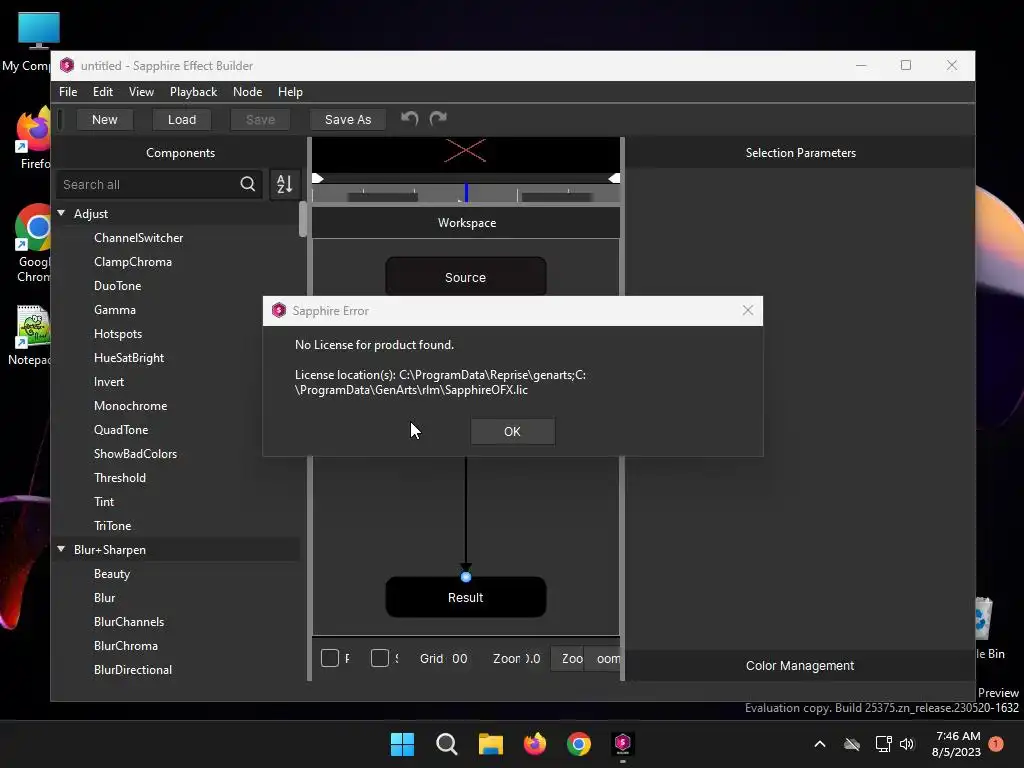Click the Zoo button in workspace footer
The image size is (1024, 768).
point(567,658)
